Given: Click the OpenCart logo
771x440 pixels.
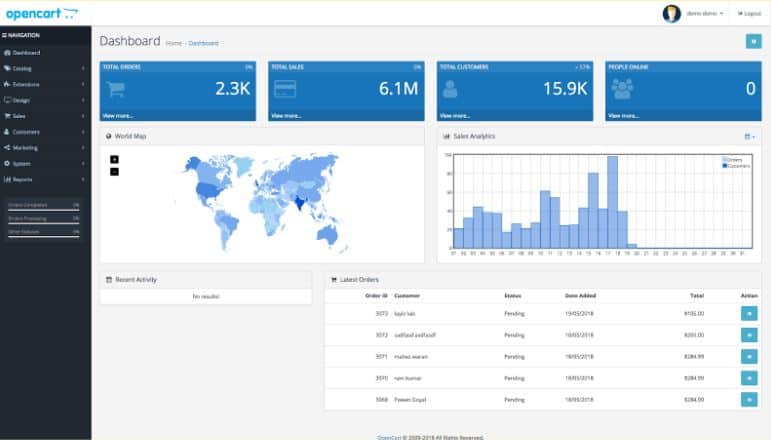Looking at the screenshot, I should [x=41, y=13].
